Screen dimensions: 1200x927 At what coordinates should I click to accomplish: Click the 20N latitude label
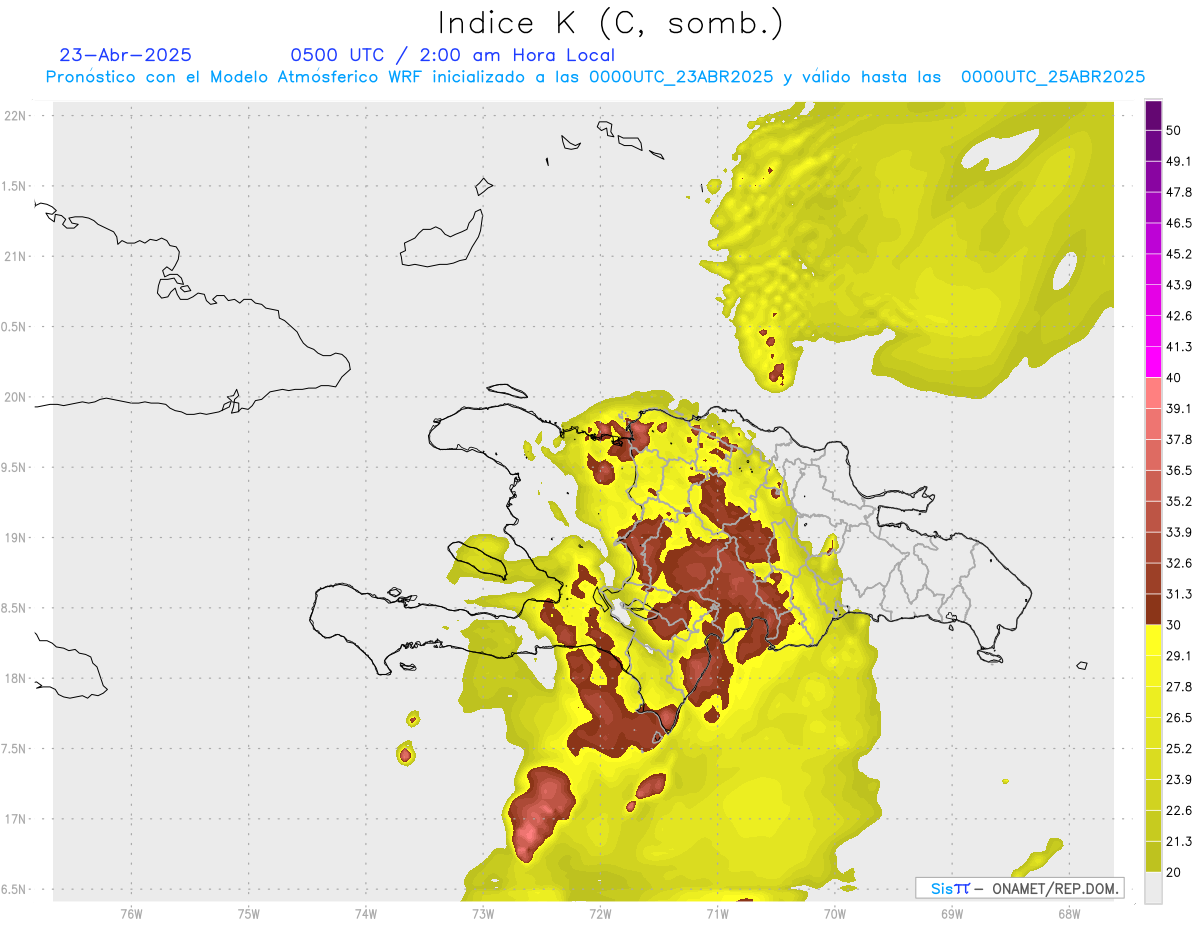tap(17, 397)
